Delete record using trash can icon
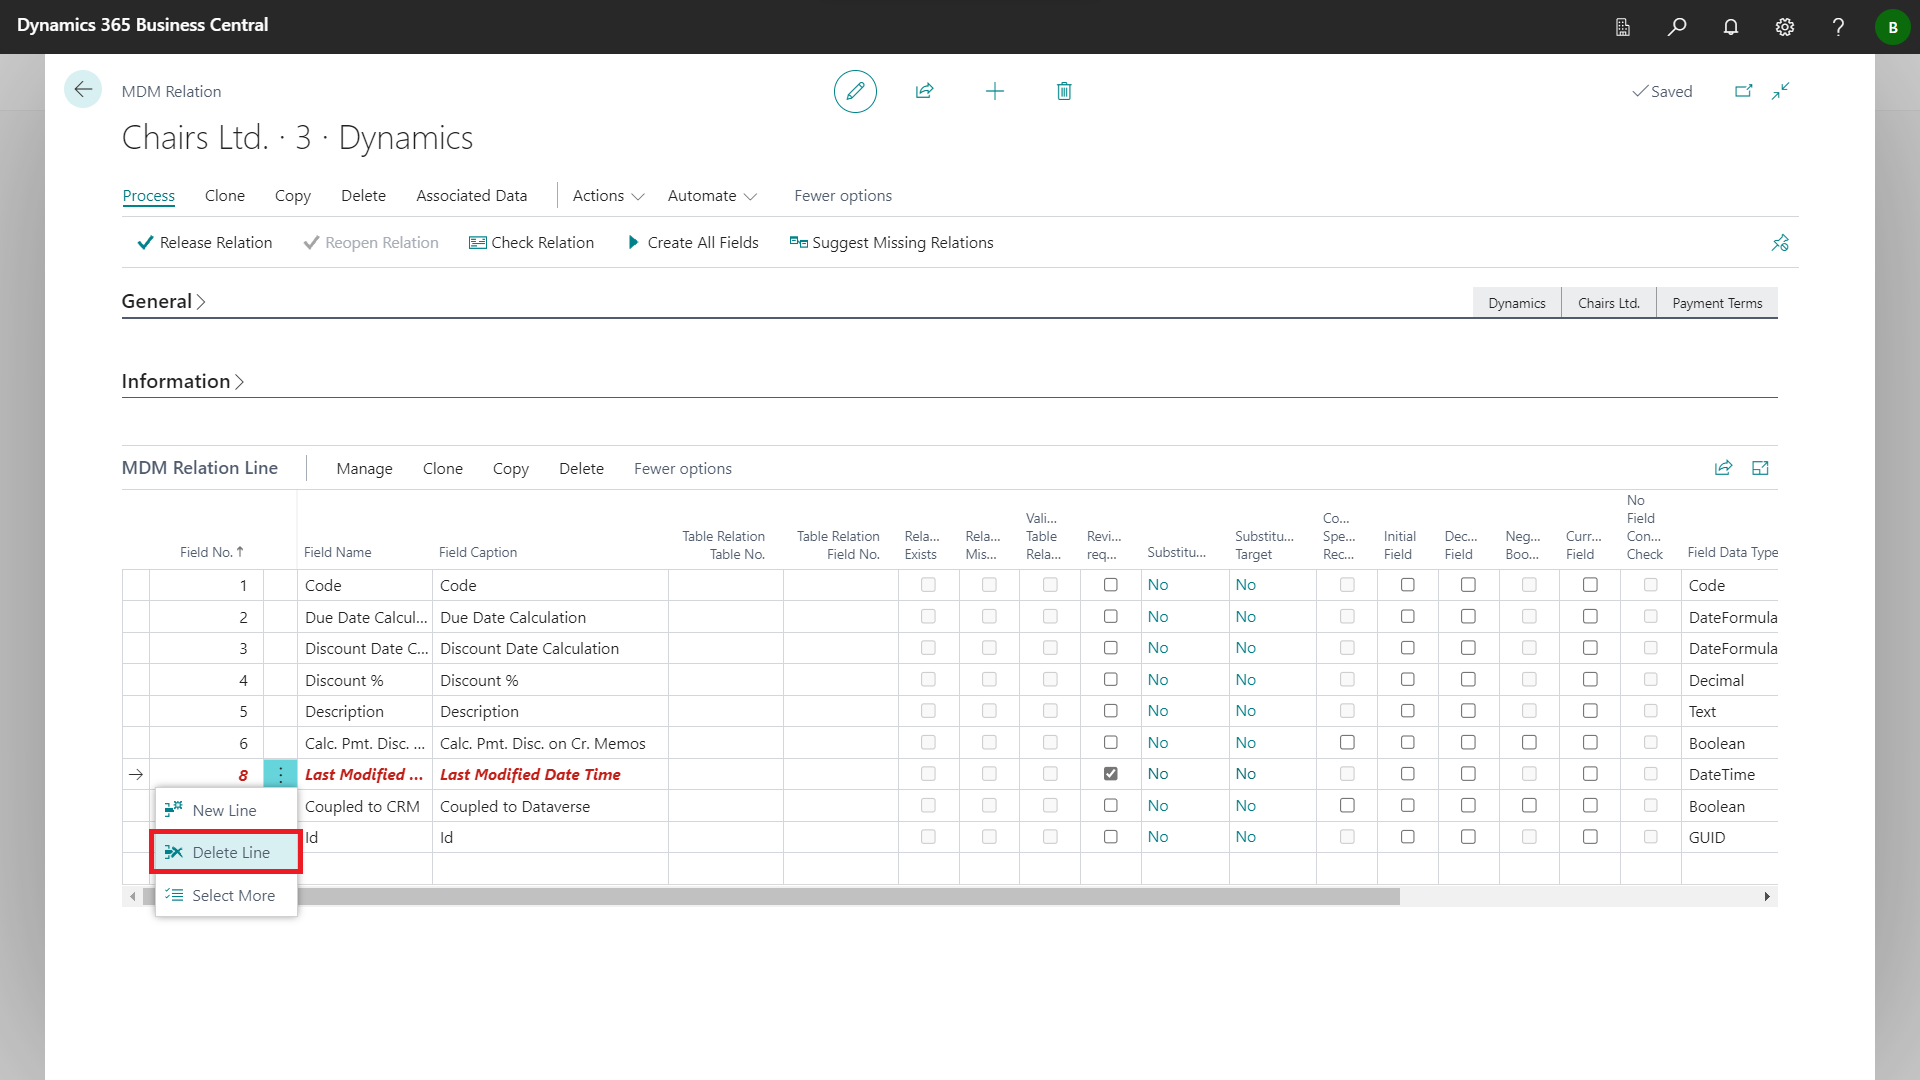The image size is (1920, 1080). tap(1064, 91)
